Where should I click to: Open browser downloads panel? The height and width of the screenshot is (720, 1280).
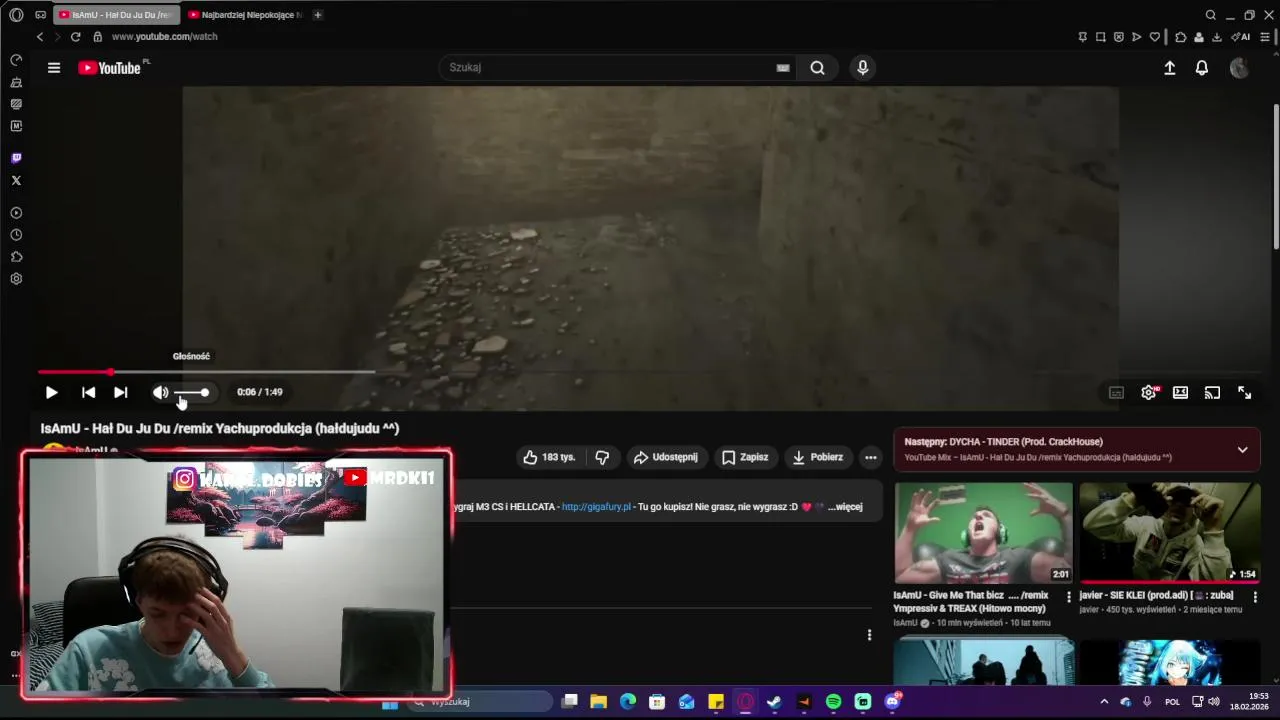coord(1217,37)
